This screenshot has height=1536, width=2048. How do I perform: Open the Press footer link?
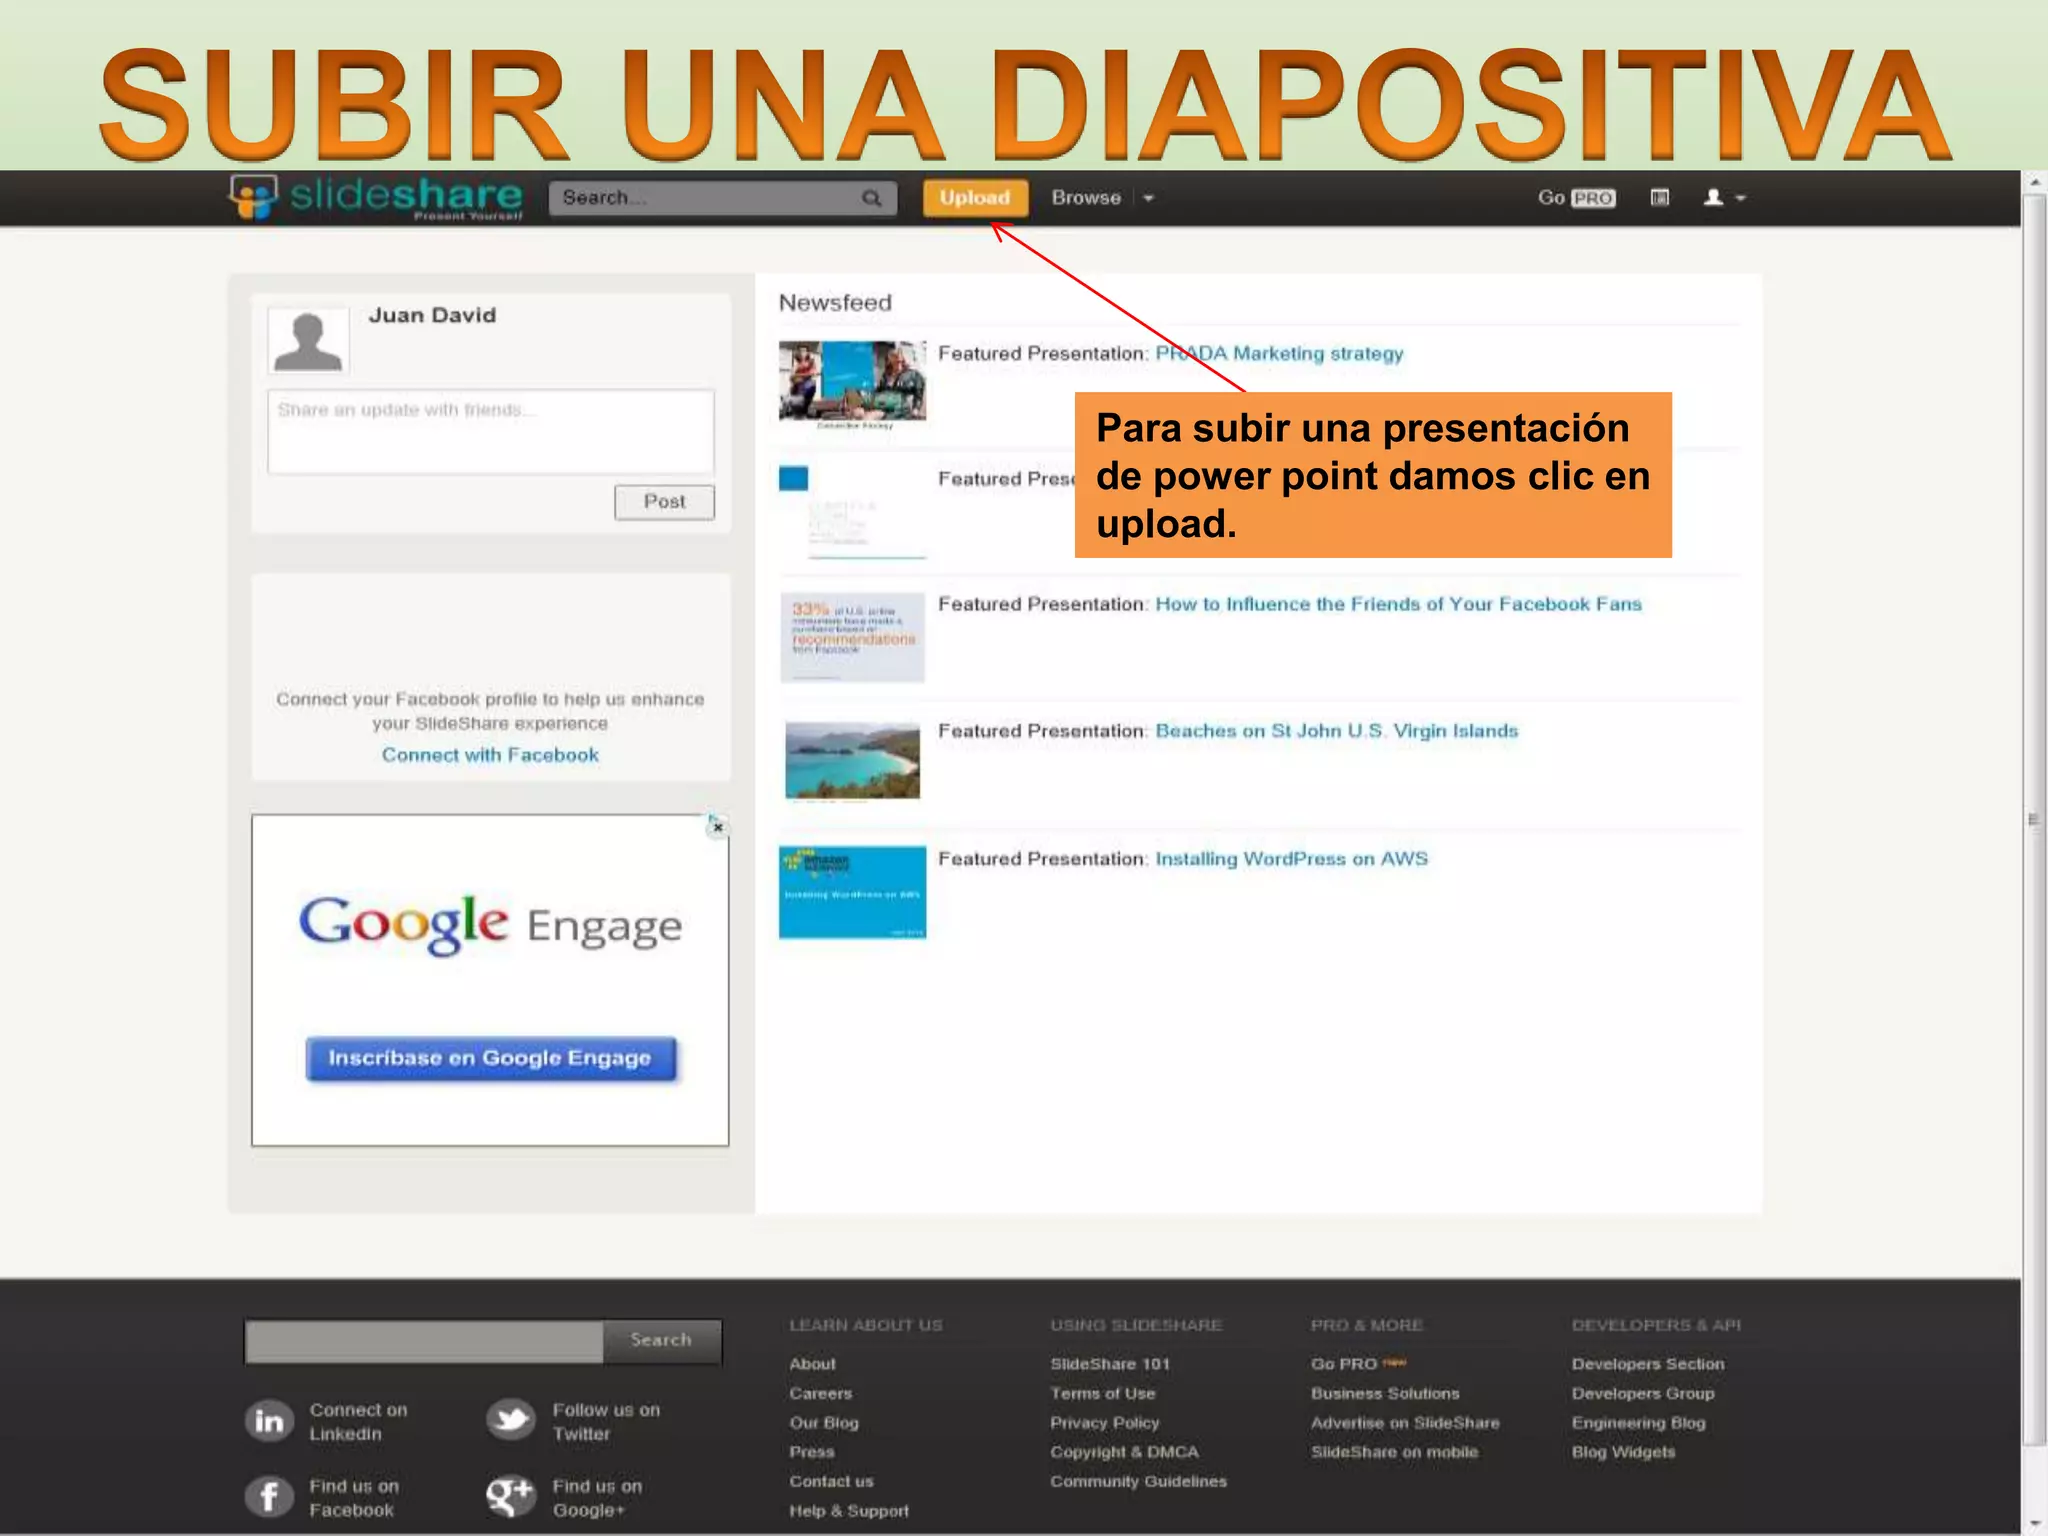[811, 1452]
